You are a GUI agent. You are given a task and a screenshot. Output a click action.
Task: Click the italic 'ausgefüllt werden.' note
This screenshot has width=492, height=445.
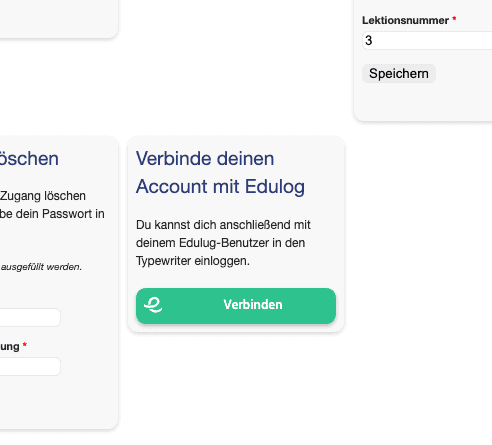[x=41, y=267]
